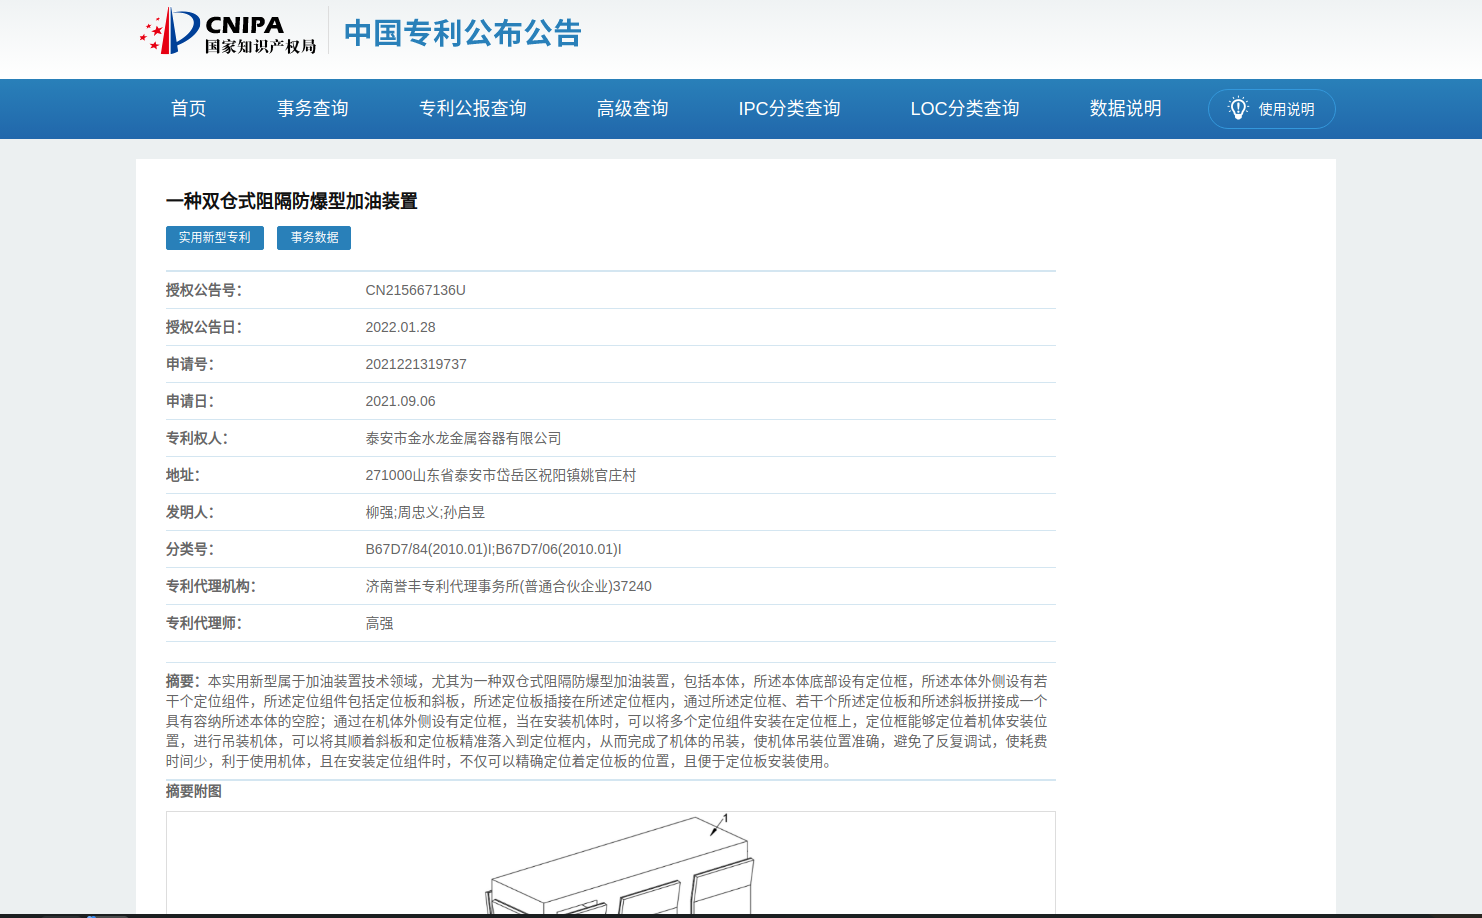Open 数据说明 in the nav bar

pos(1125,108)
